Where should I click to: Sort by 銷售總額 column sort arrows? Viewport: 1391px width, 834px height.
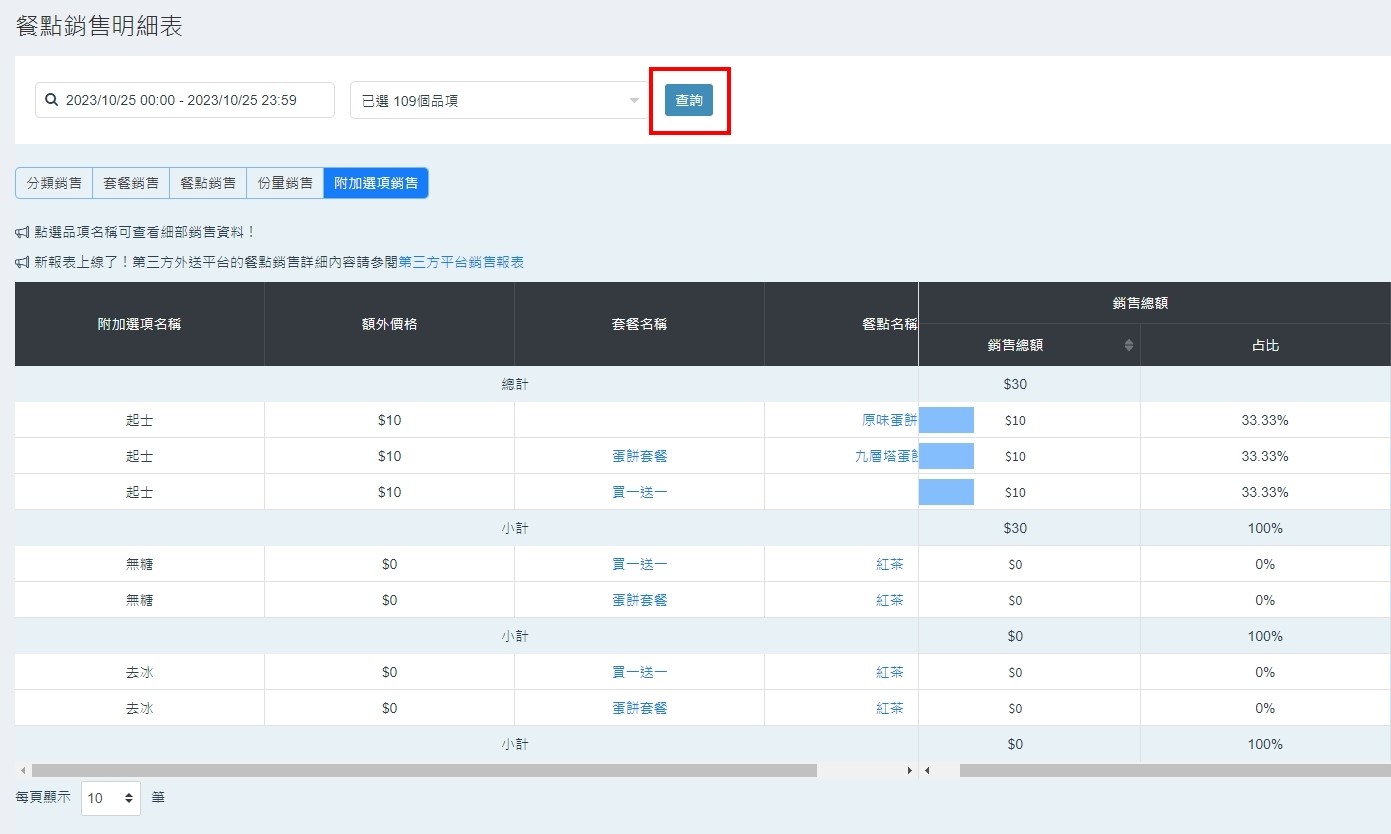1129,345
